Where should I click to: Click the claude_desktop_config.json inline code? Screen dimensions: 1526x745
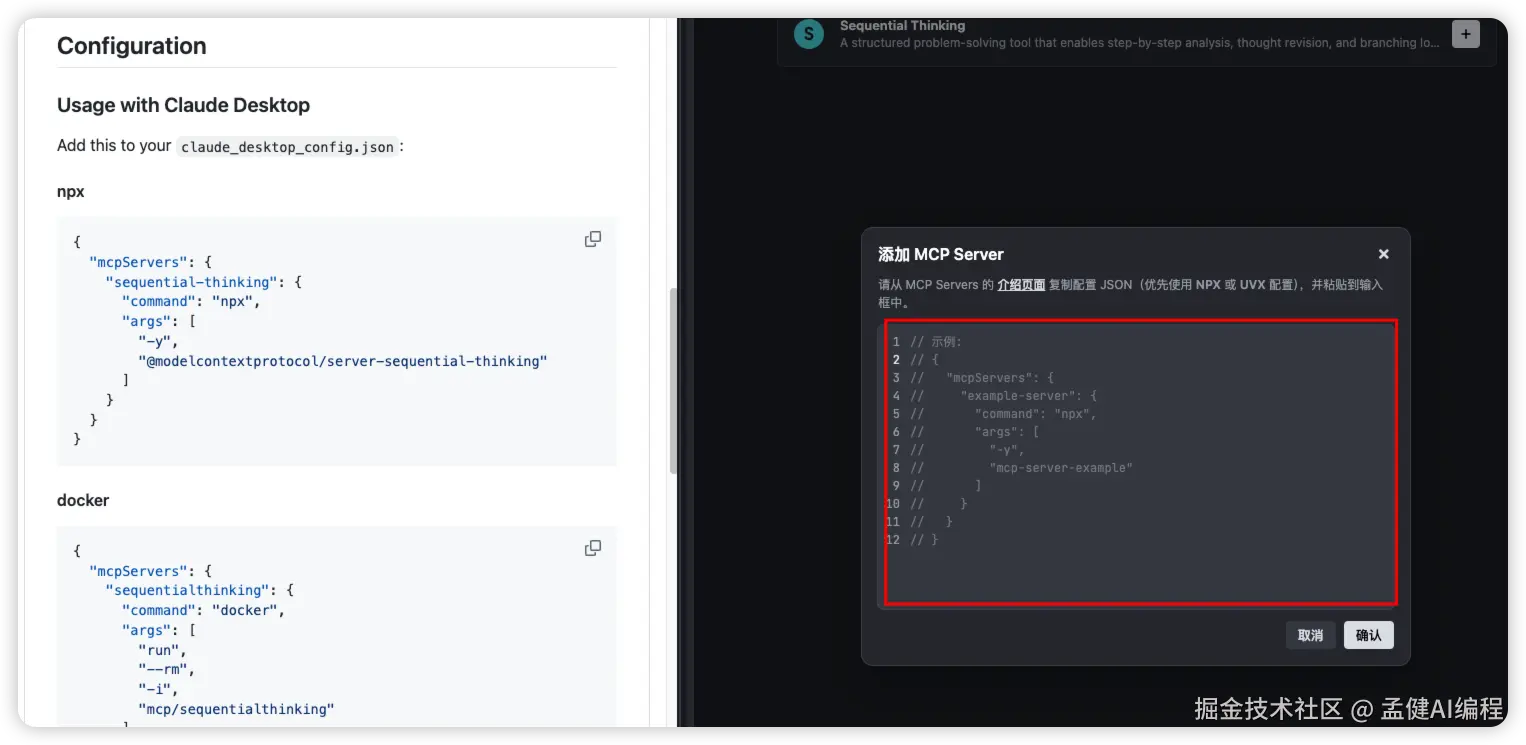[x=288, y=147]
